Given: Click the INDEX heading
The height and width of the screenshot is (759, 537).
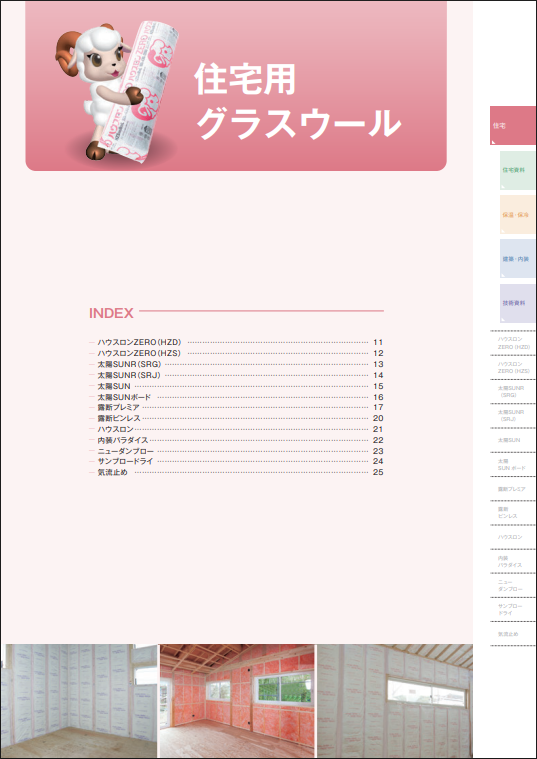Looking at the screenshot, I should pos(111,313).
